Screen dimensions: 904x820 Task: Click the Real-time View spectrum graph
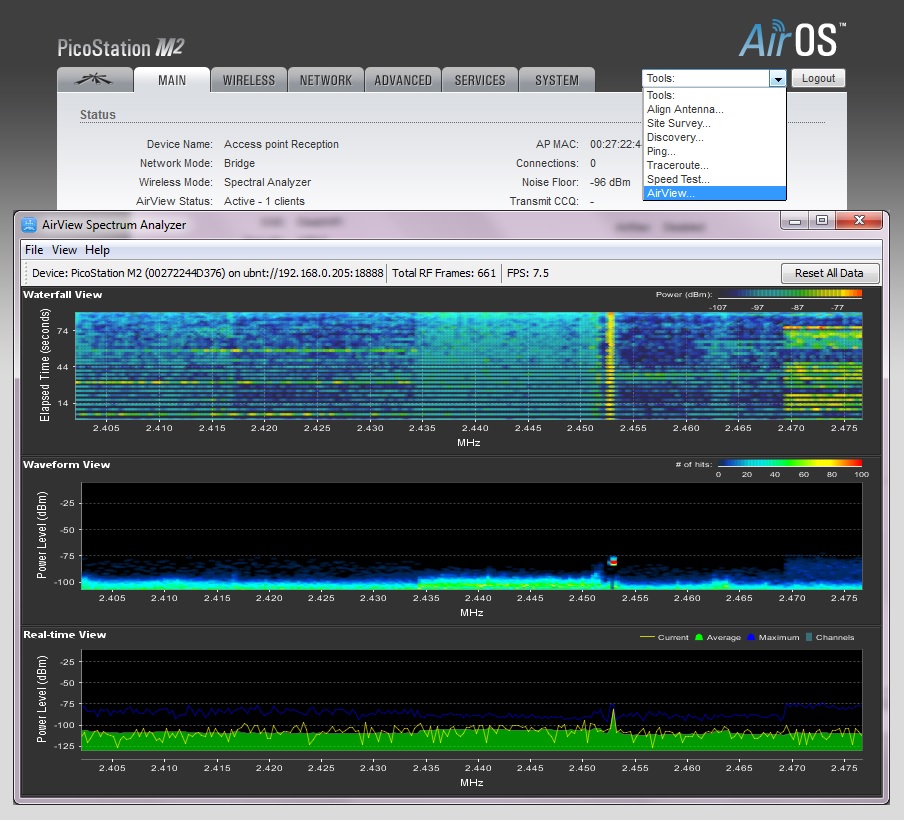click(x=472, y=700)
